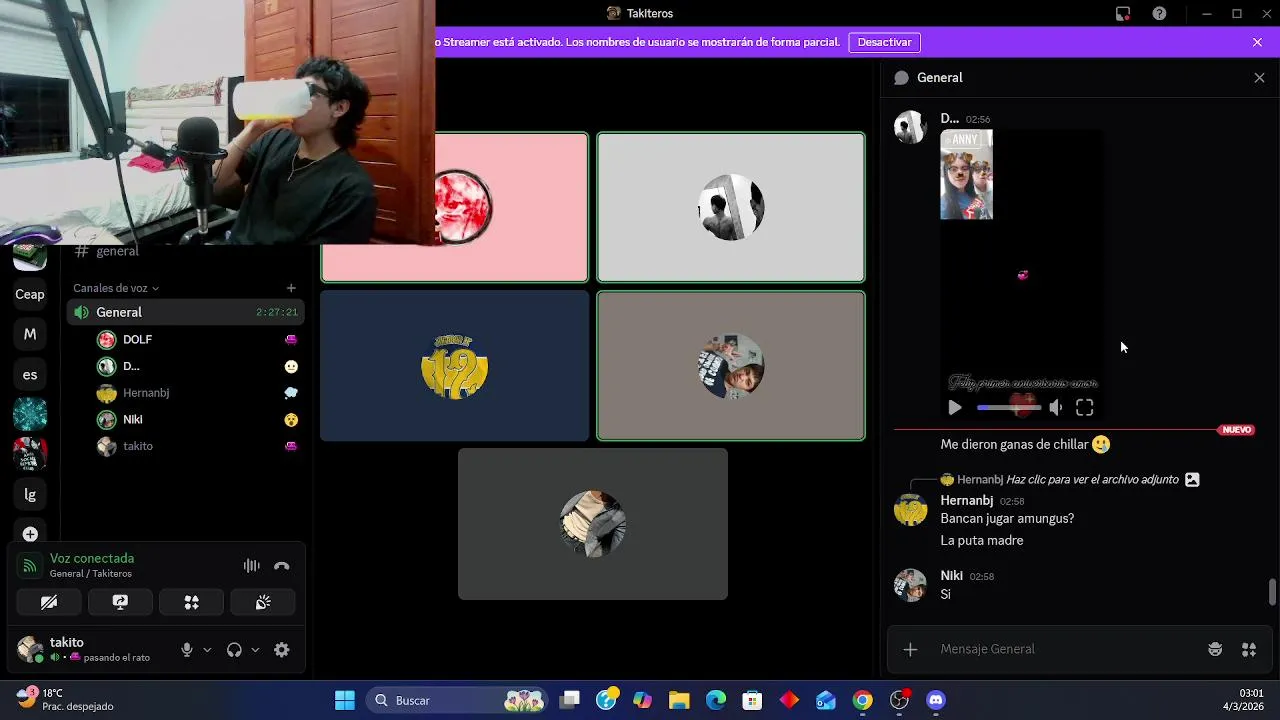
Task: Deafen using the headphones icon
Action: coord(234,650)
